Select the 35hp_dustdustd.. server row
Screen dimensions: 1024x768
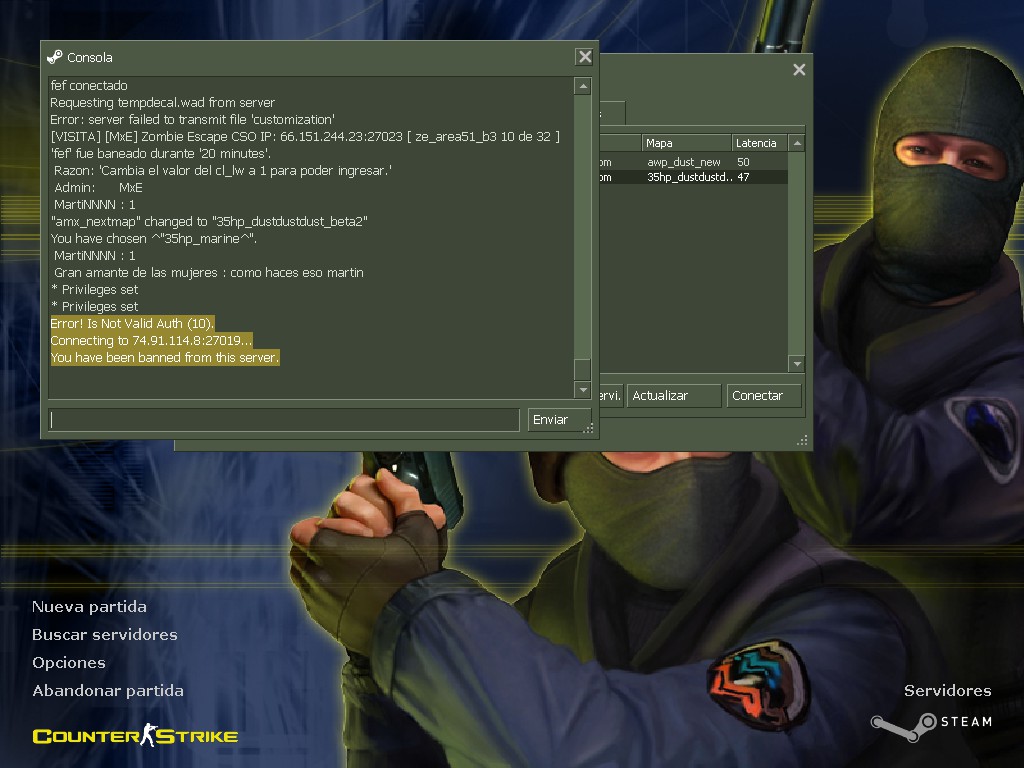693,177
